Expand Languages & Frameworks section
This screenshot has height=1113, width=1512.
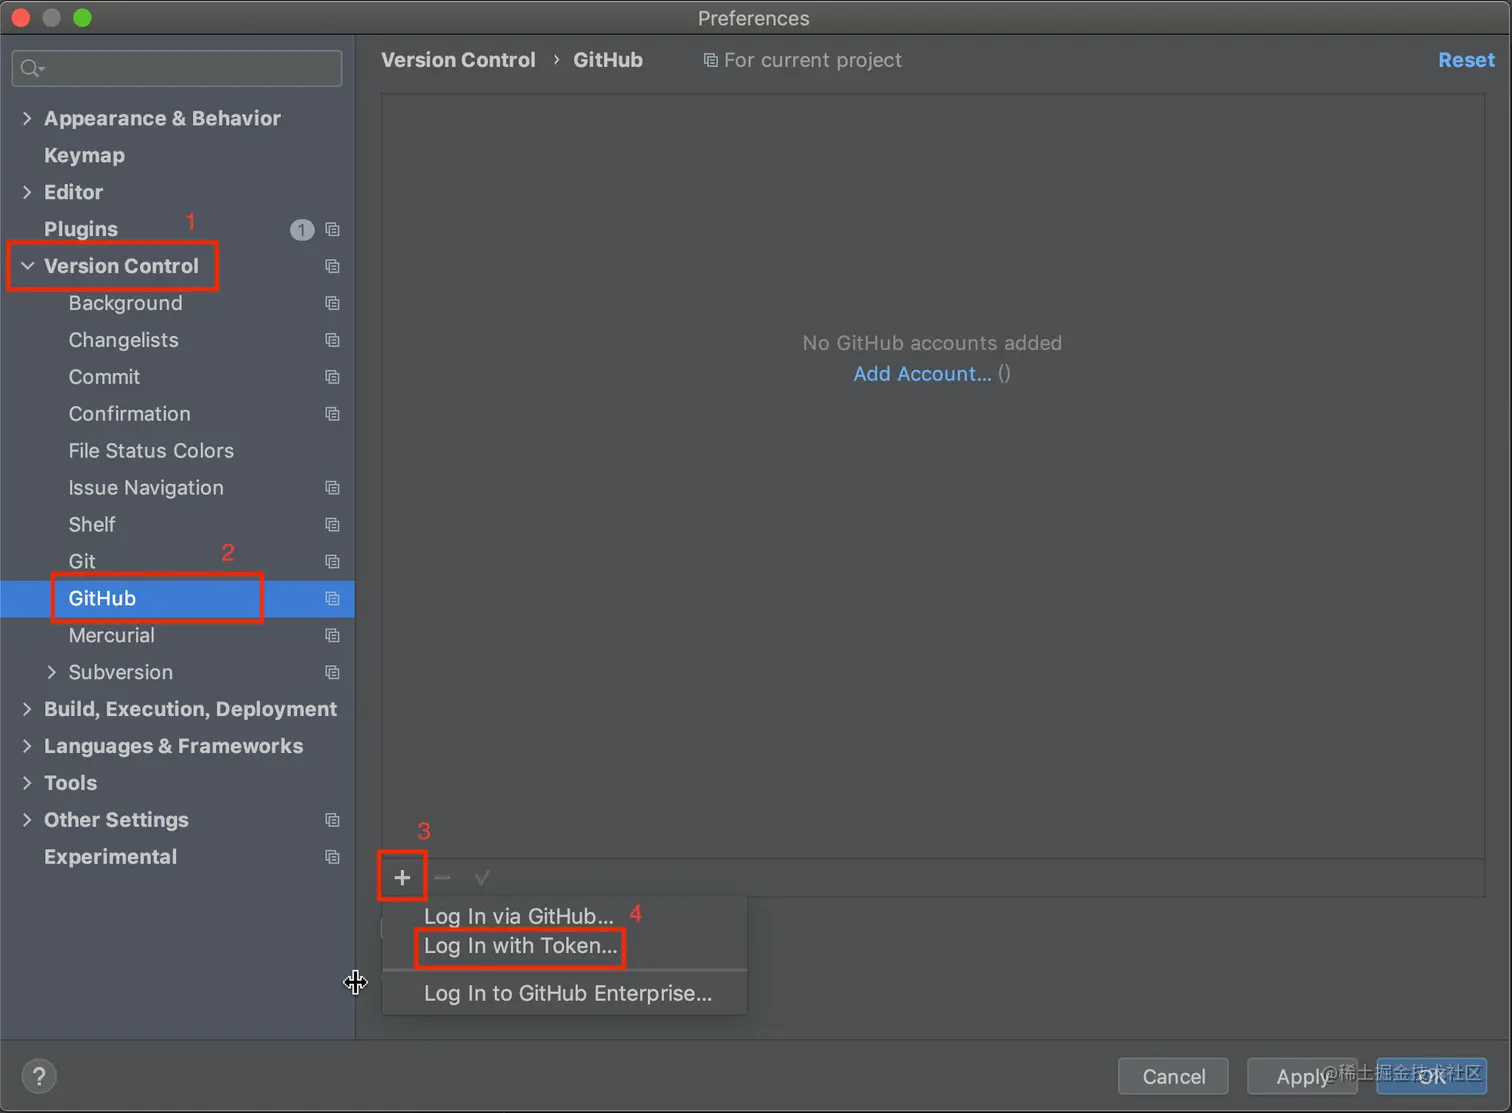point(27,746)
